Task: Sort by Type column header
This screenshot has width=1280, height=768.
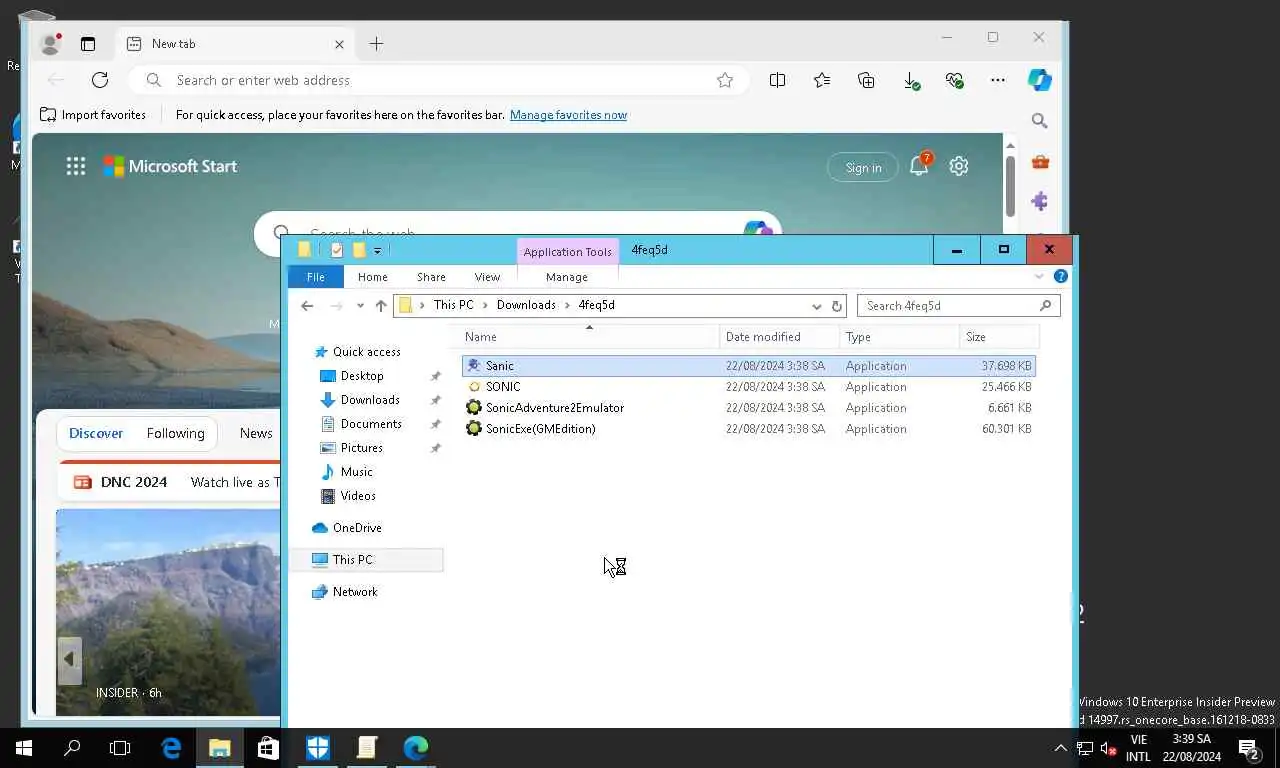Action: tap(899, 337)
